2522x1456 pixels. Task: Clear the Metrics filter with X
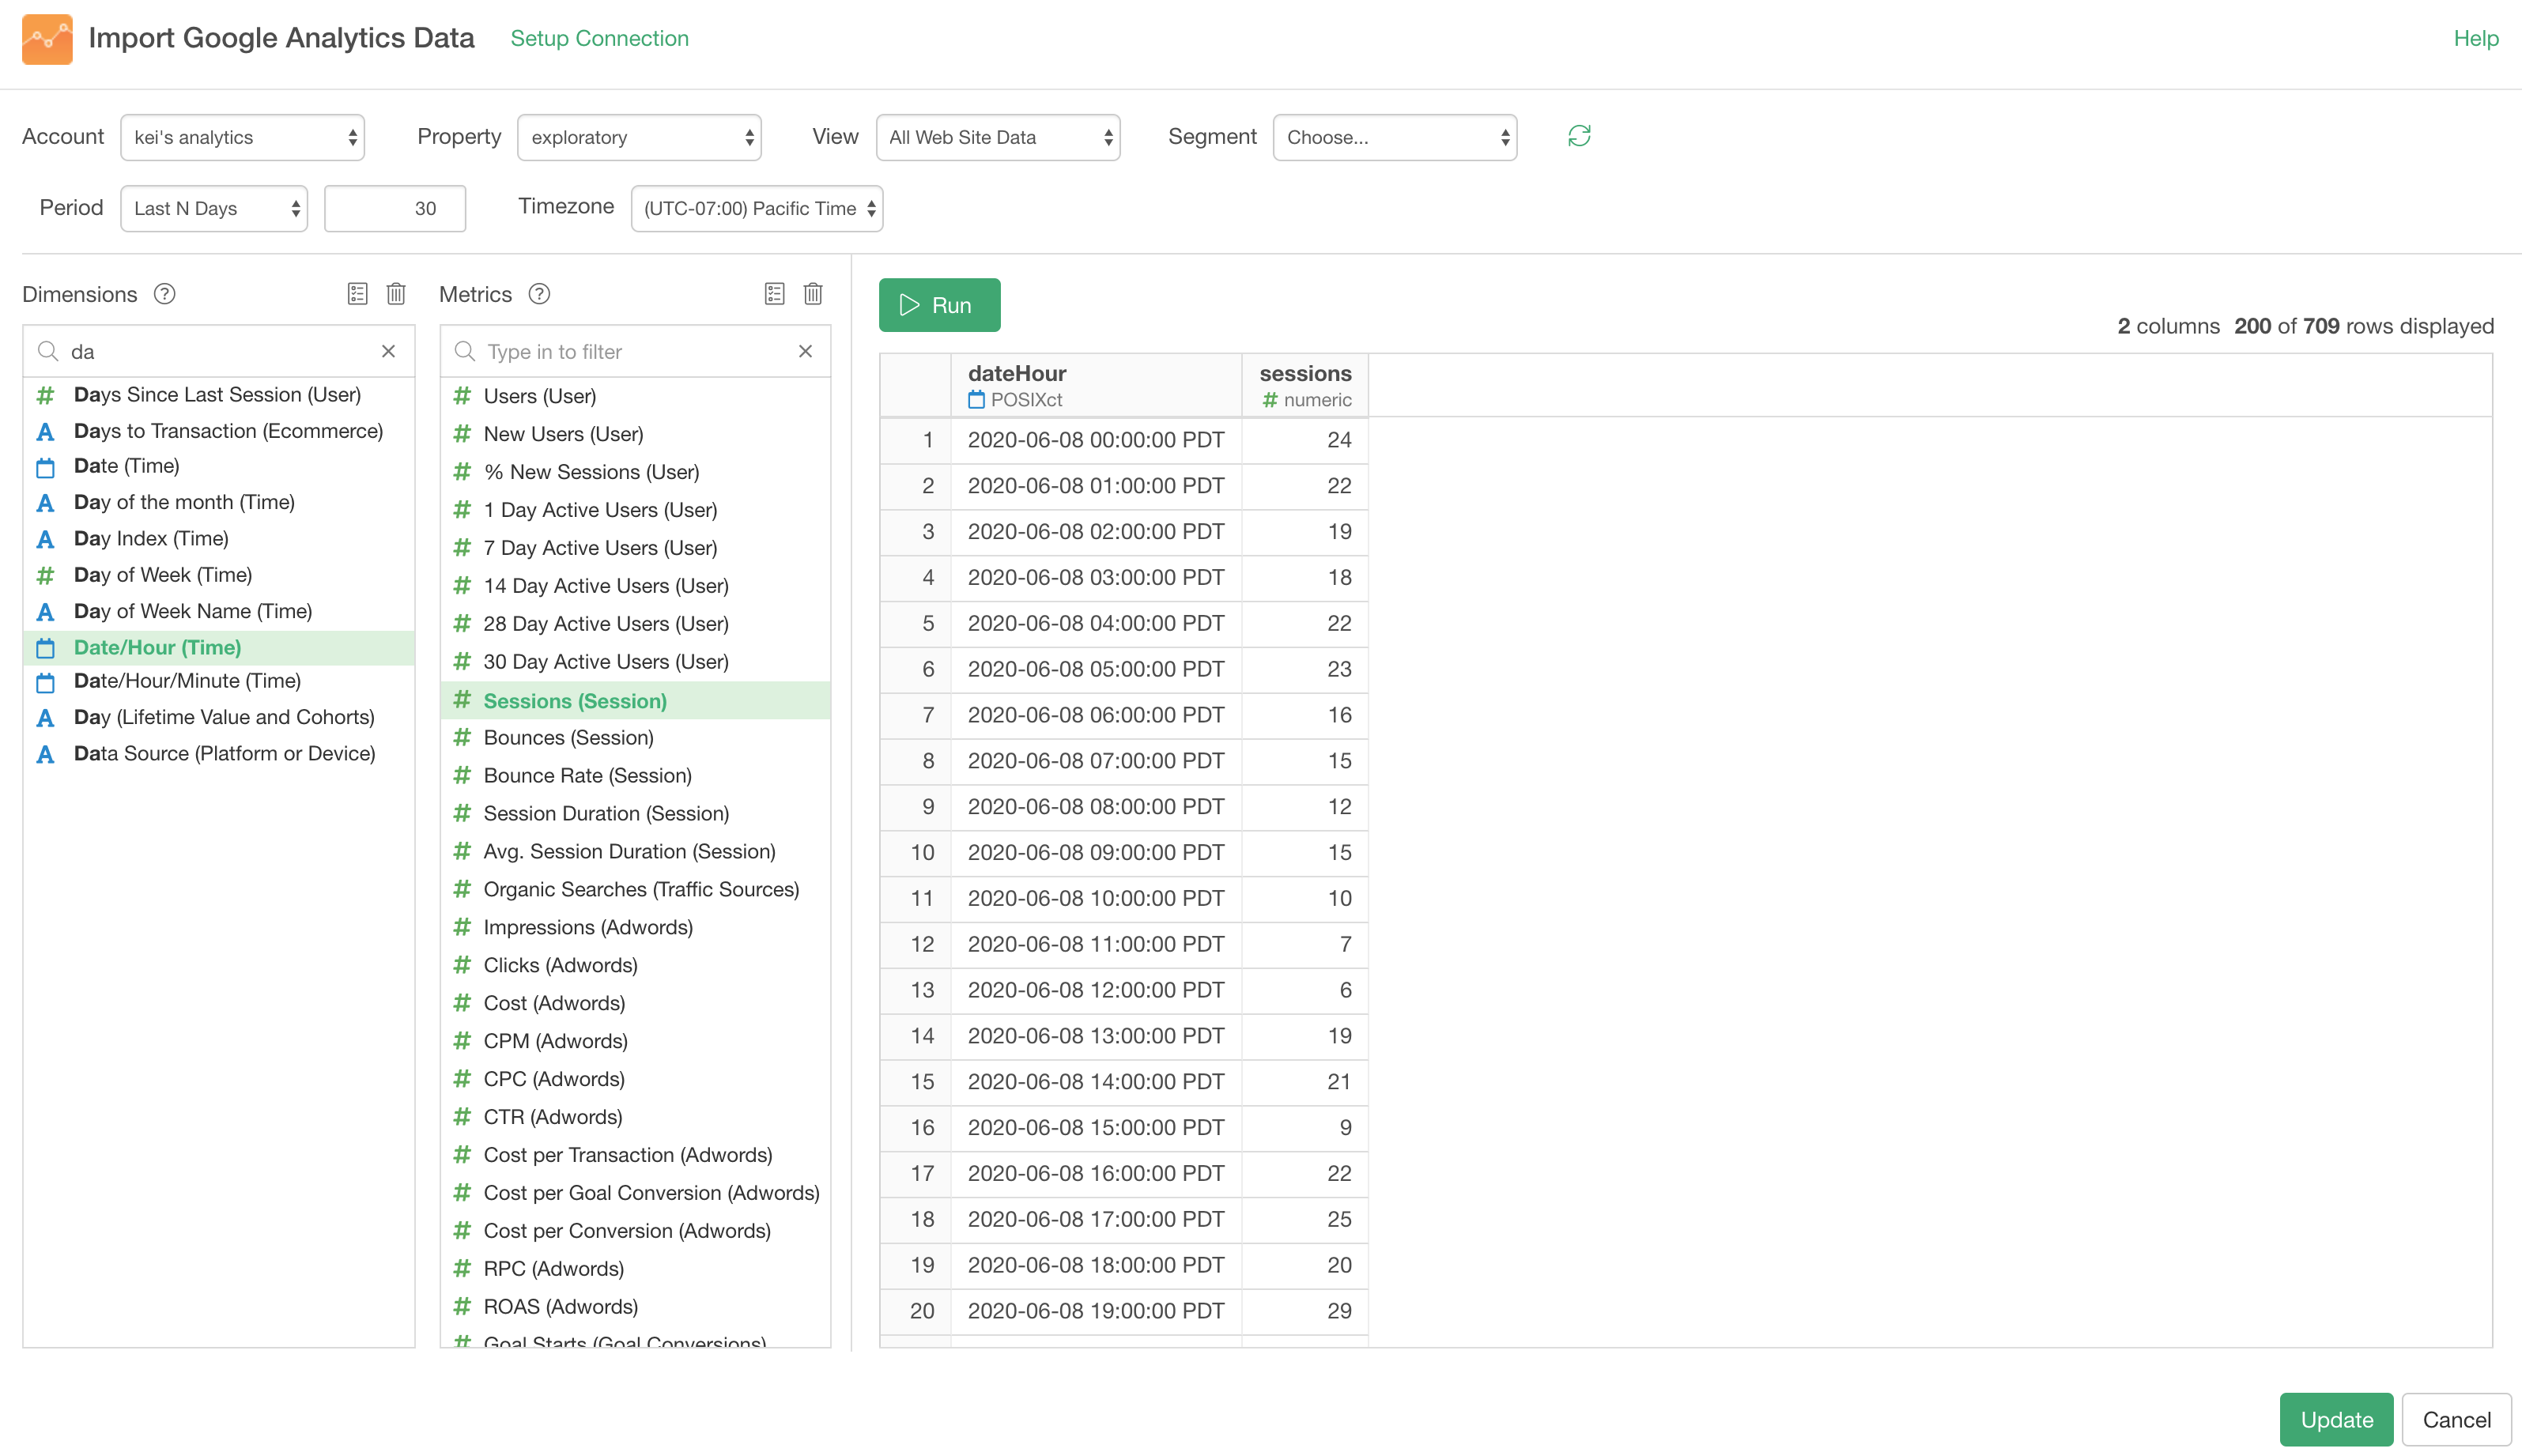[805, 351]
